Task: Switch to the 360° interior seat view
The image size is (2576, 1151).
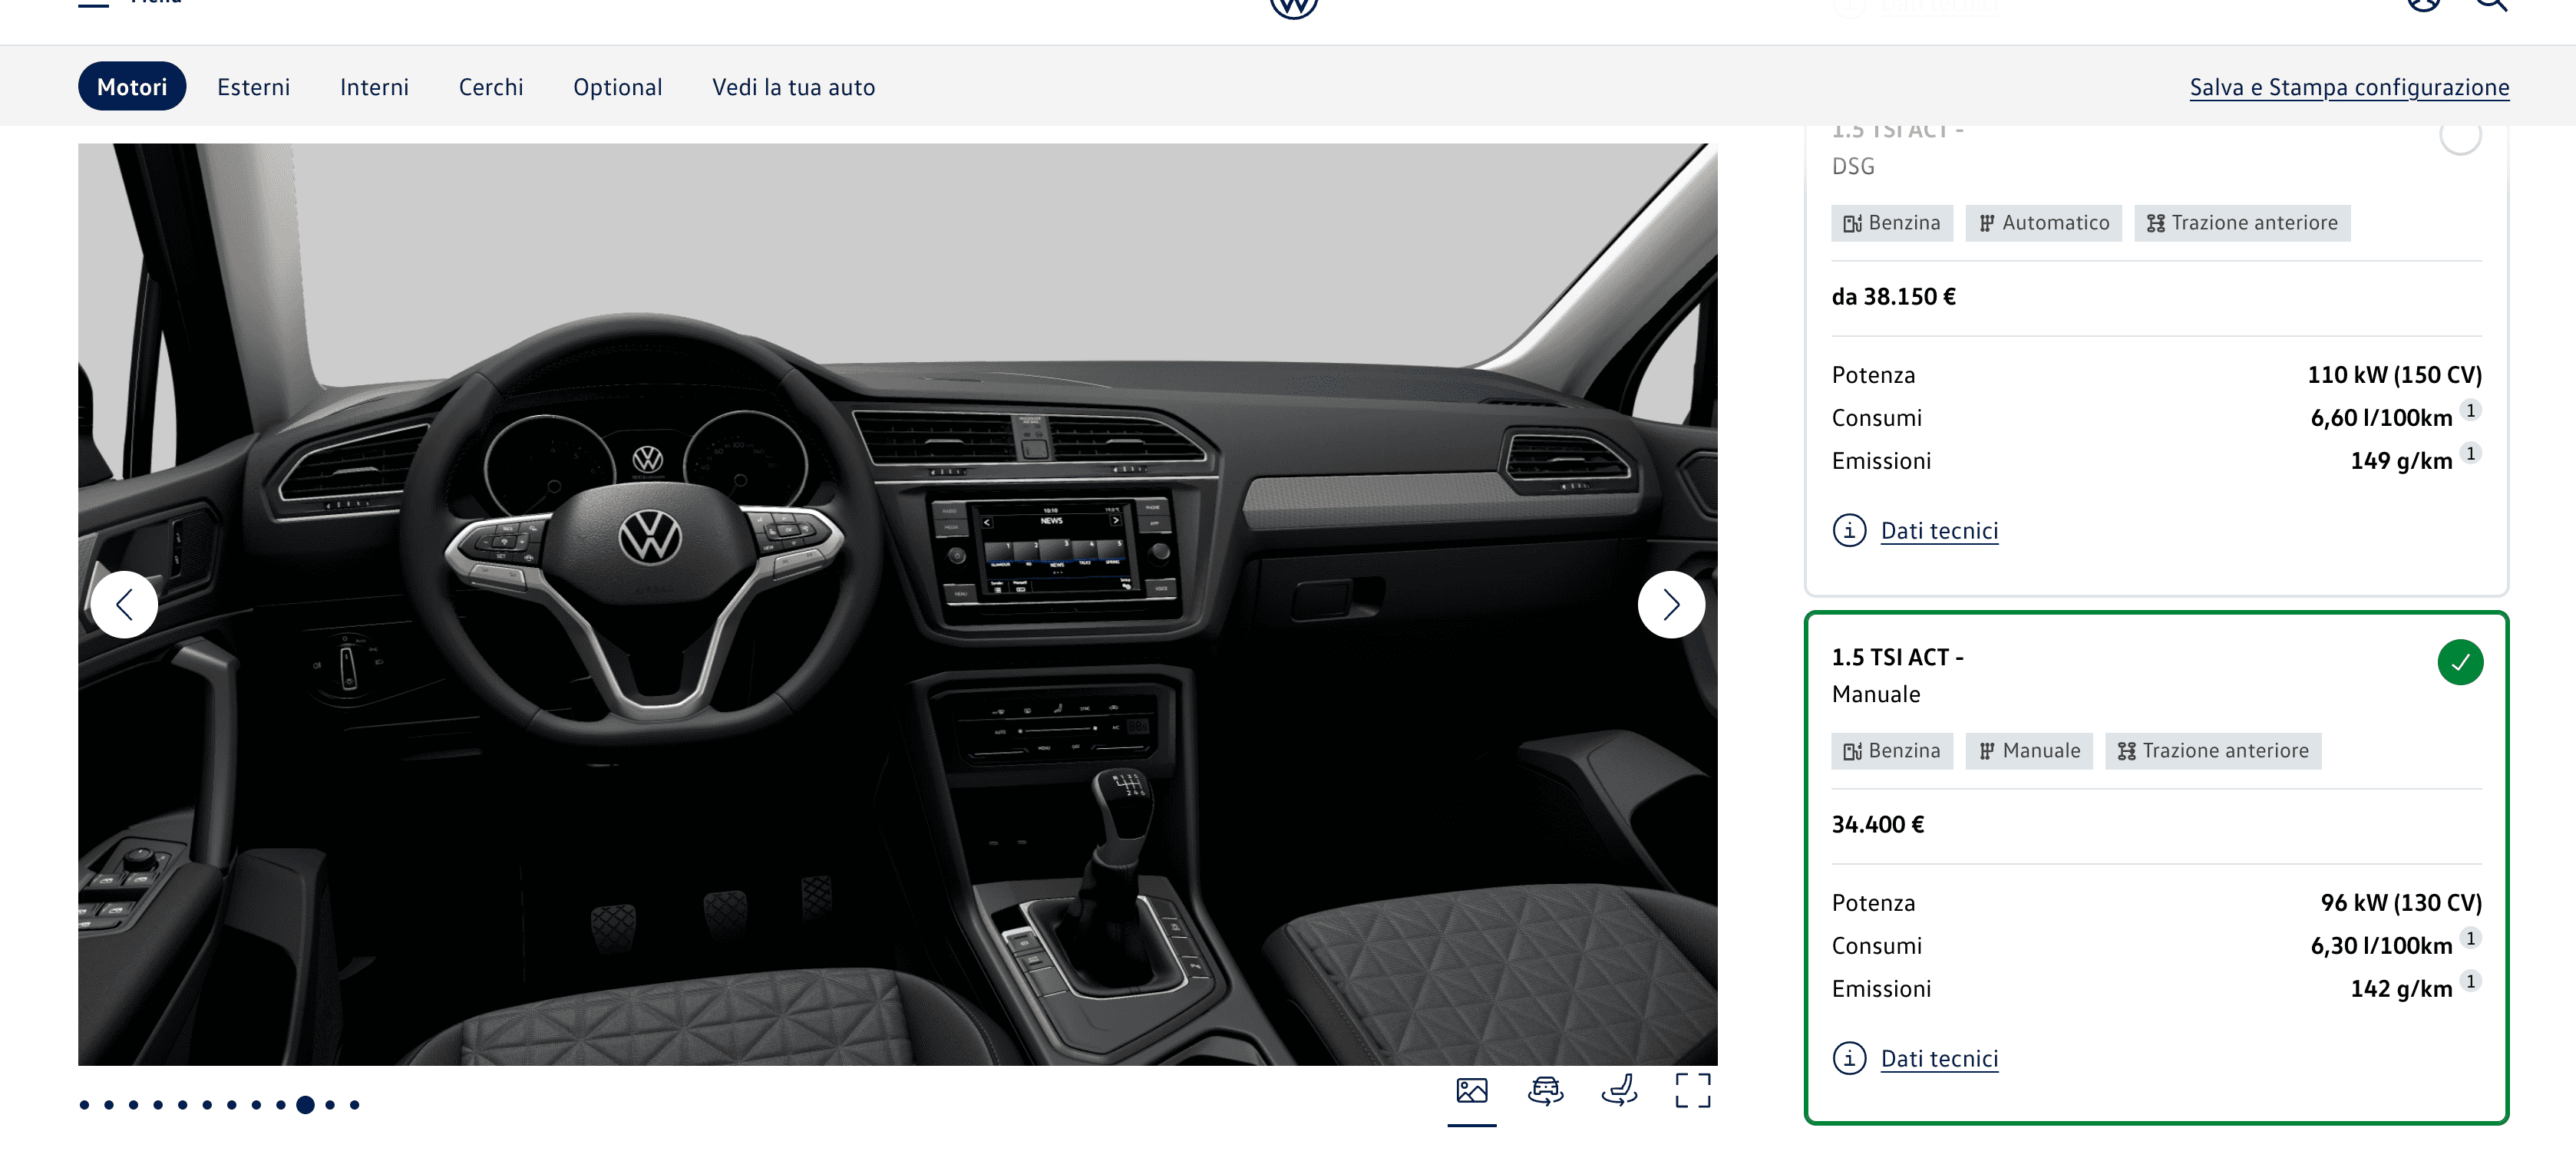Action: tap(1619, 1090)
